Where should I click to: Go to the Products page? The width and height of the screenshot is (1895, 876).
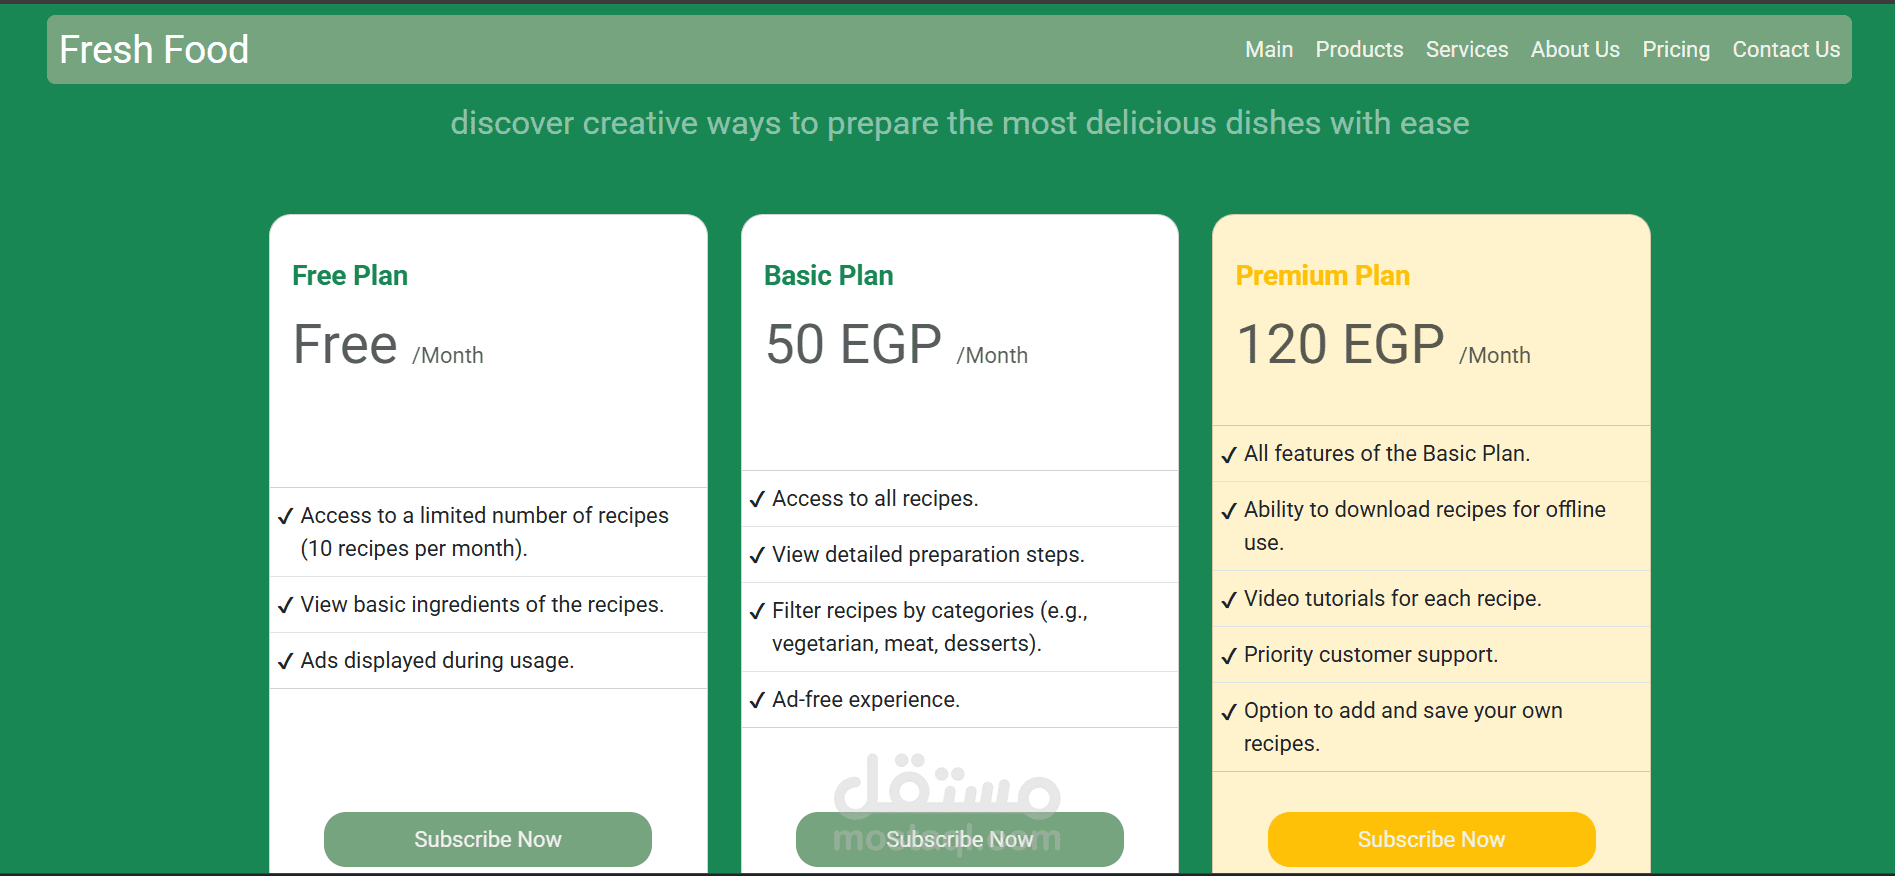pyautogui.click(x=1359, y=49)
